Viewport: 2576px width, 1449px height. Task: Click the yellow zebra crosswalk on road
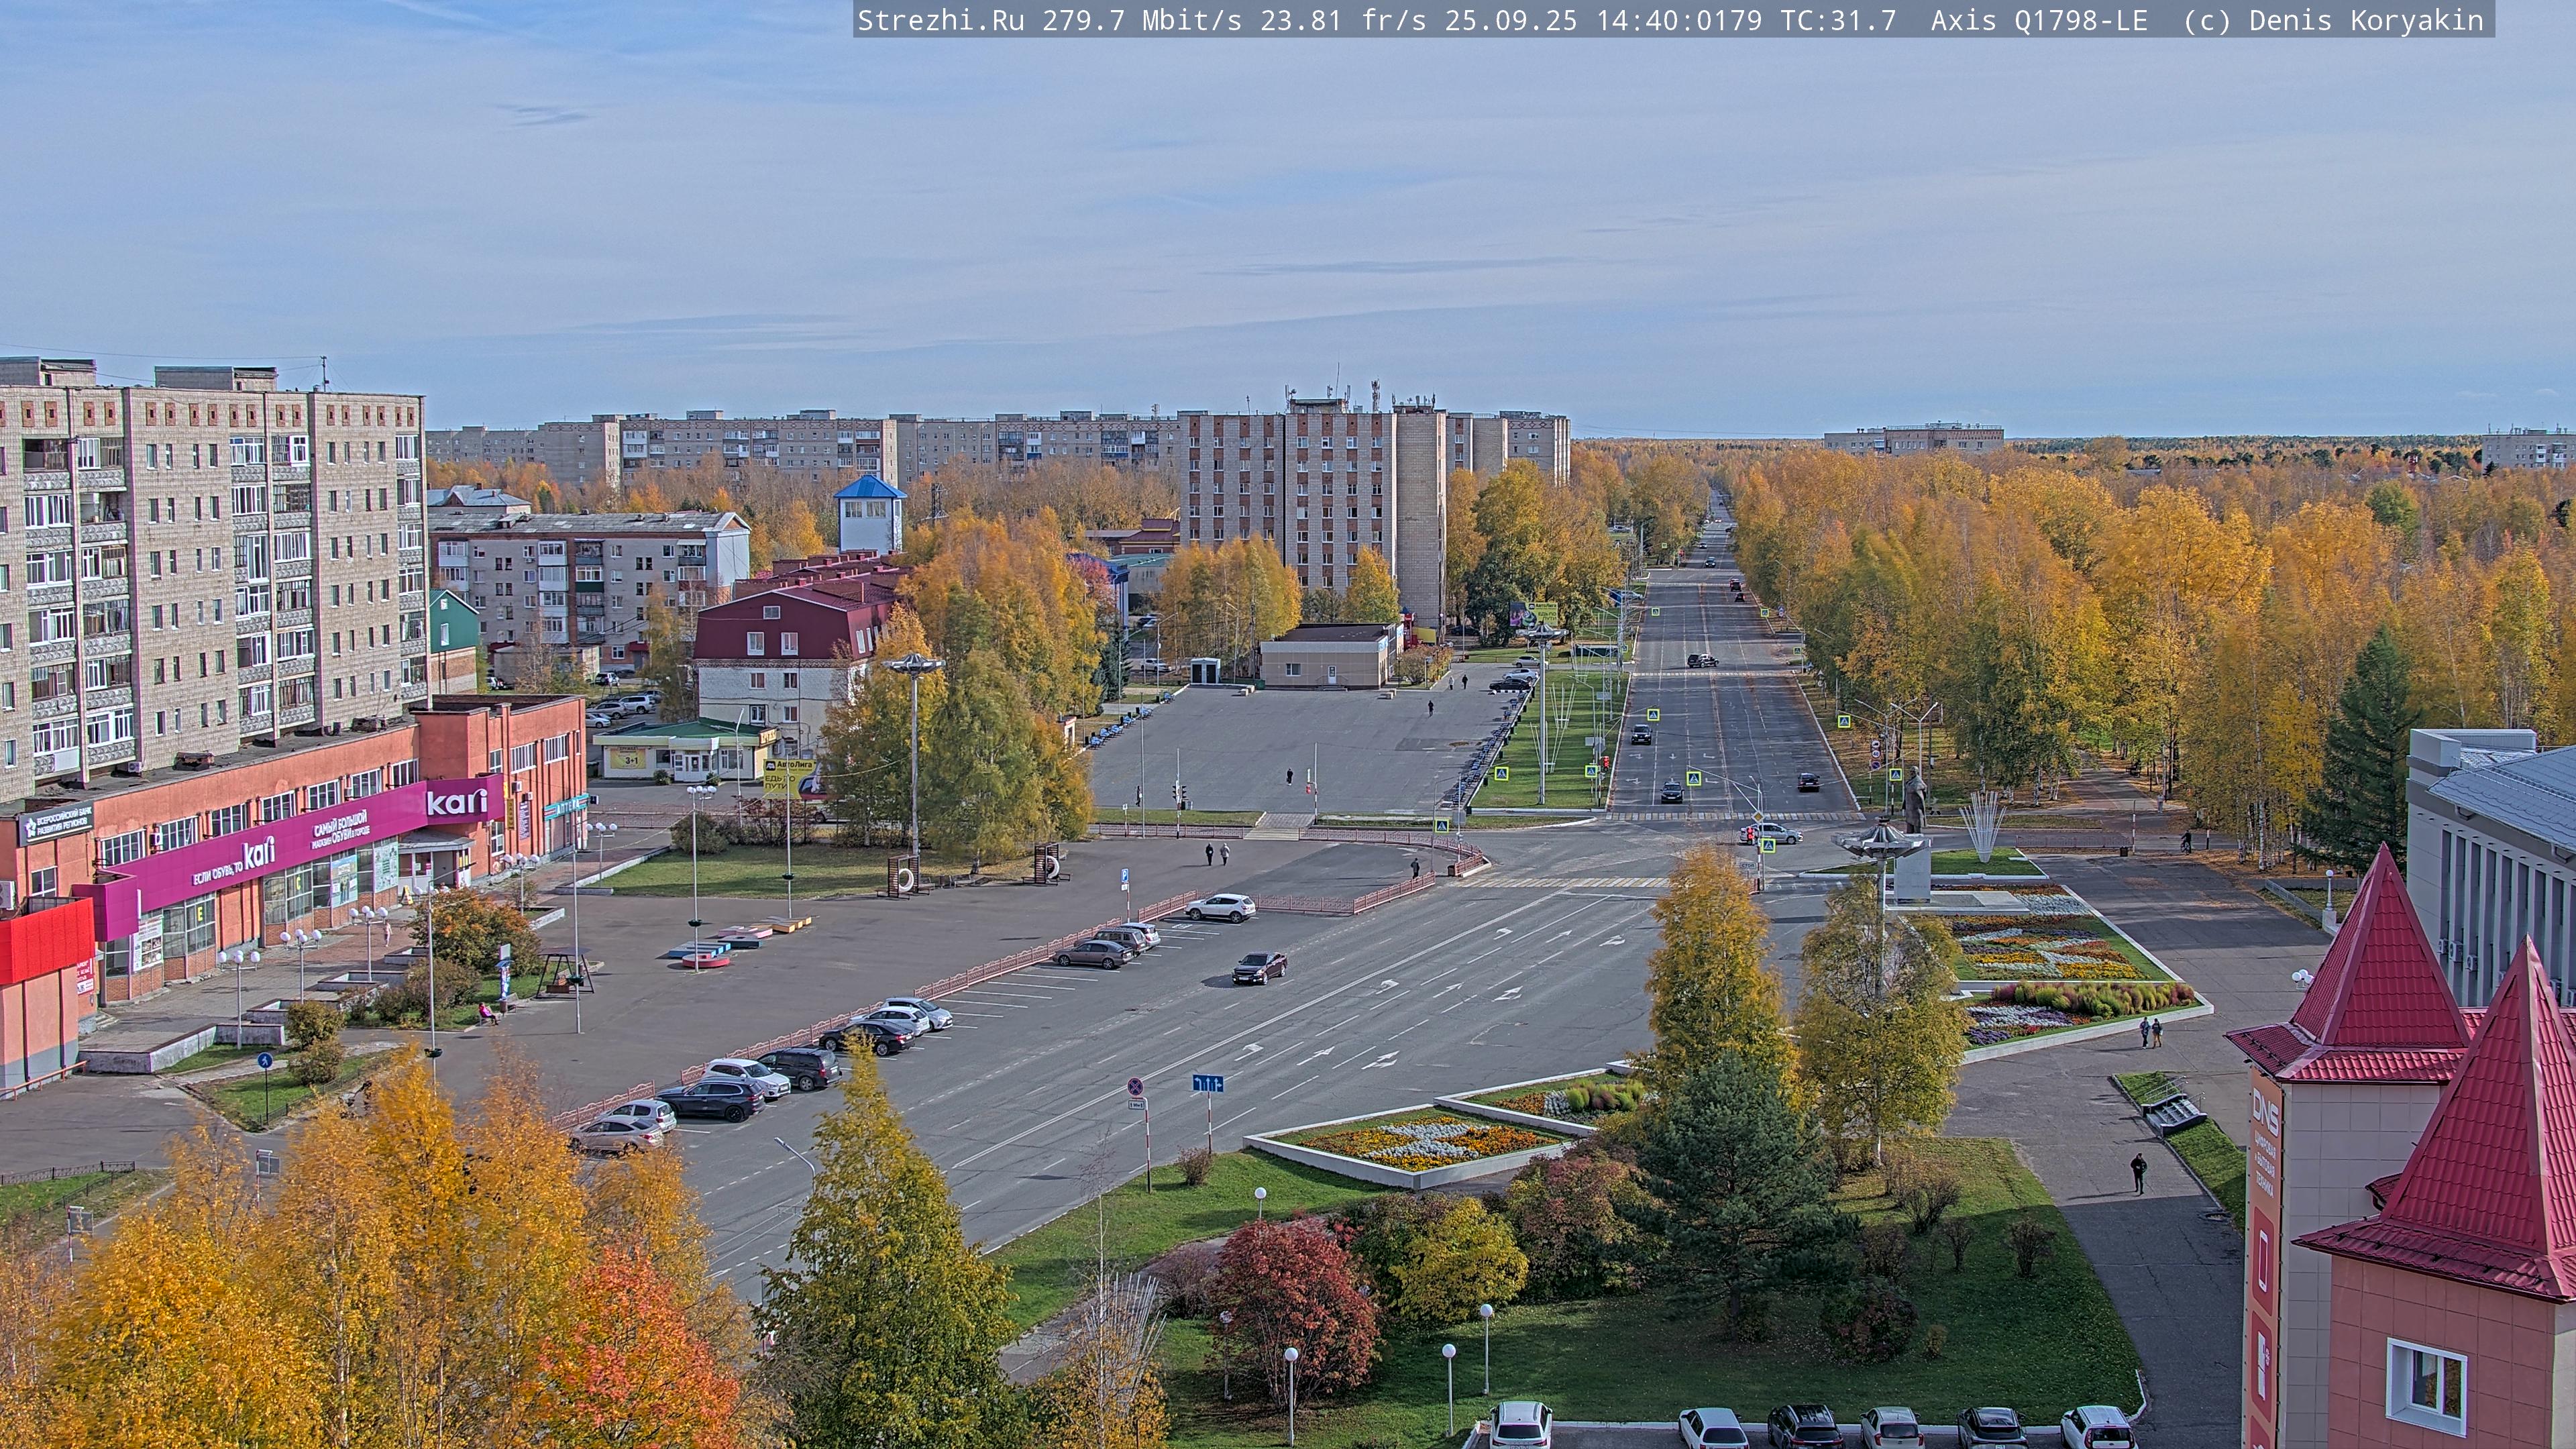click(x=1565, y=882)
